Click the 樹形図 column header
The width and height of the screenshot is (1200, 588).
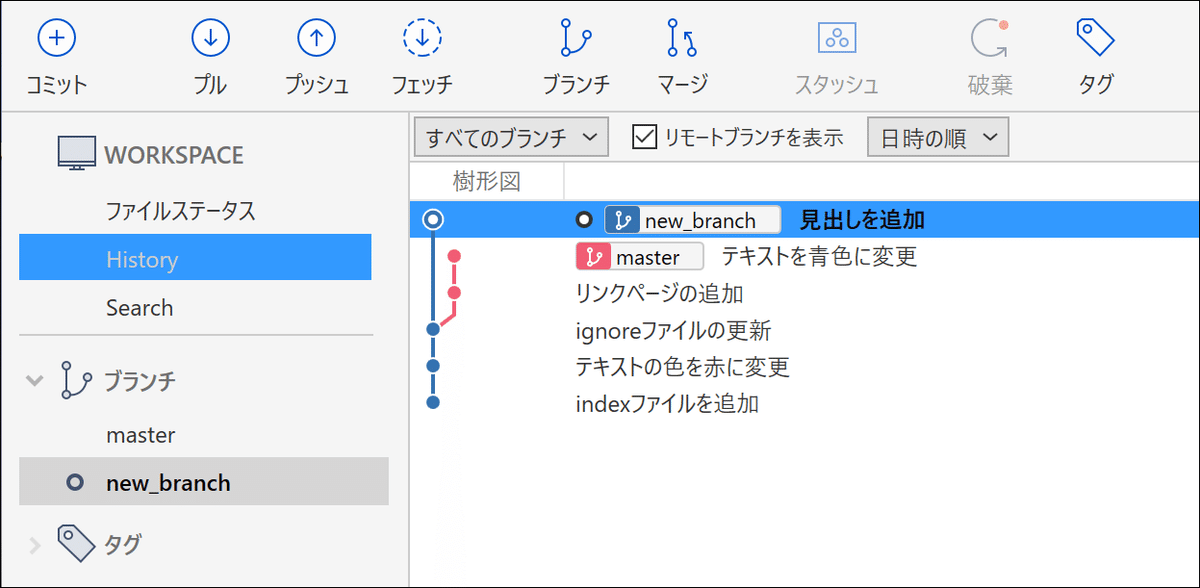tap(486, 181)
